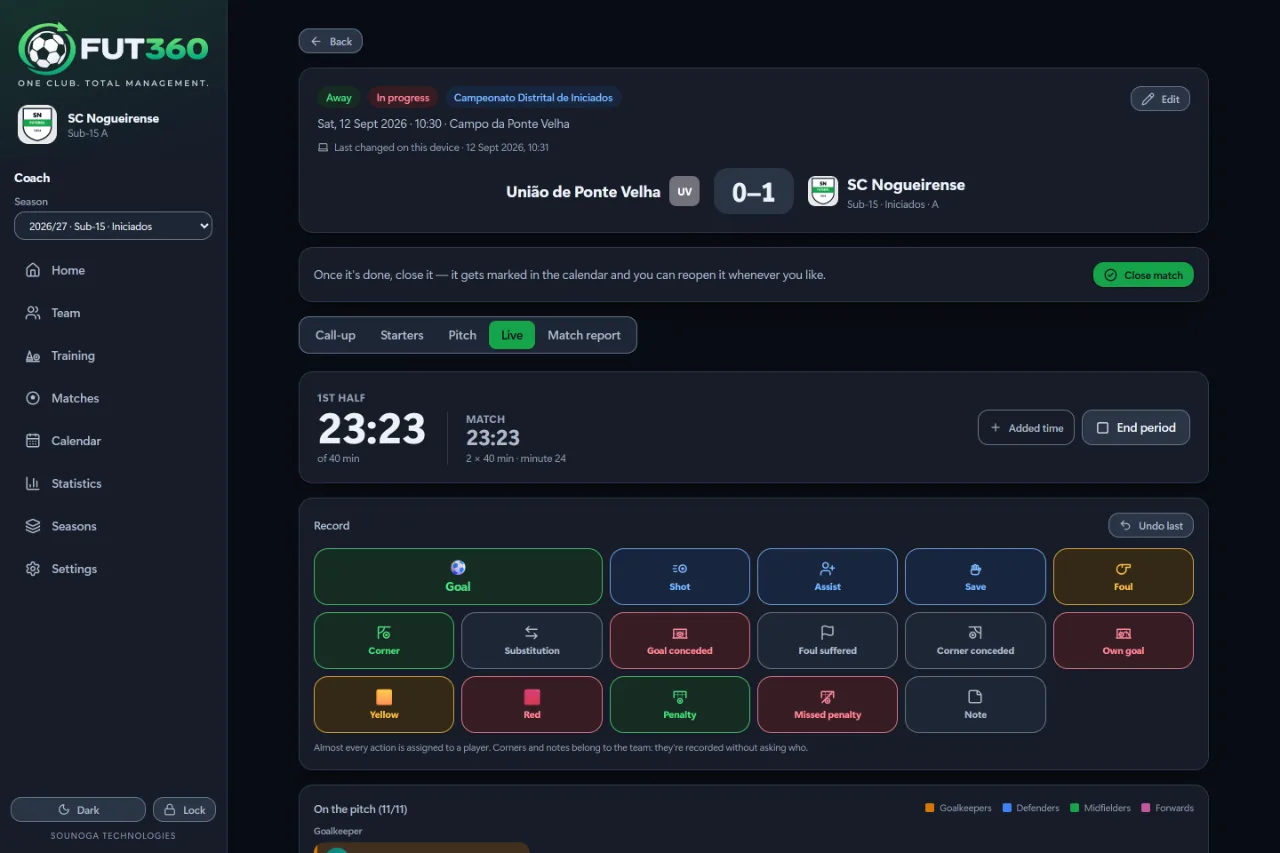Open Matches in the sidebar

coord(113,398)
